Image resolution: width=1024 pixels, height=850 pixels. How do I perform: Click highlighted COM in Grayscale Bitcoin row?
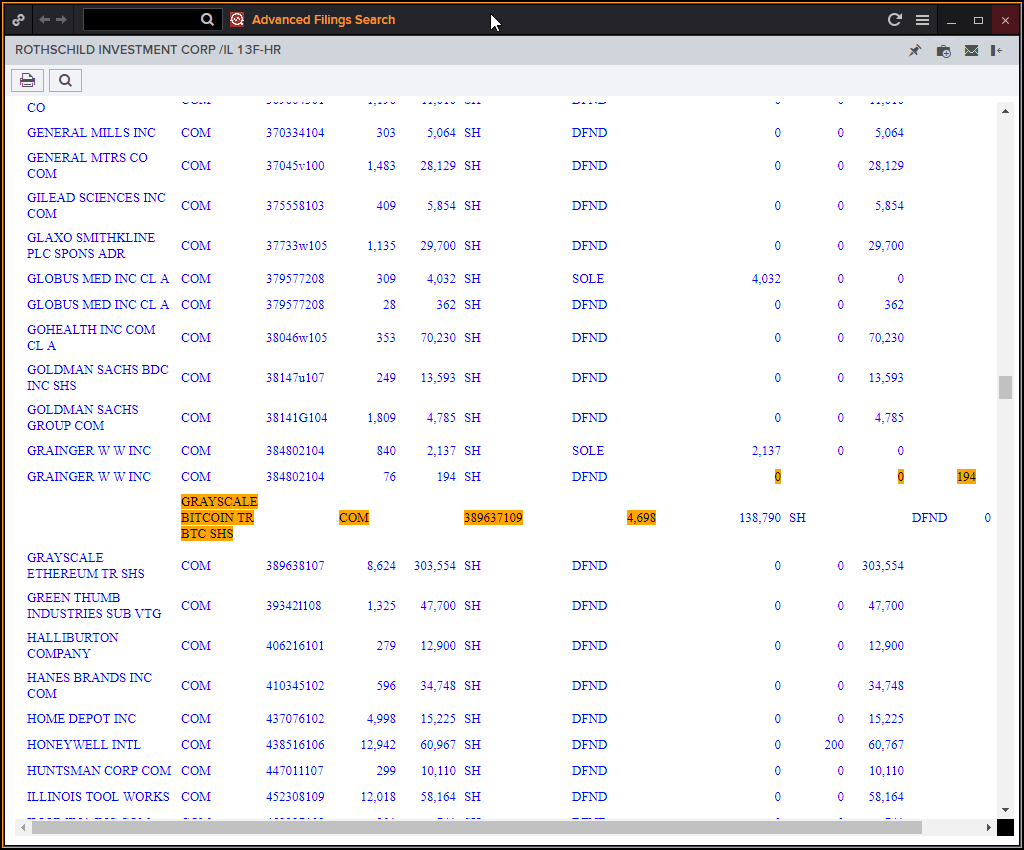[354, 518]
